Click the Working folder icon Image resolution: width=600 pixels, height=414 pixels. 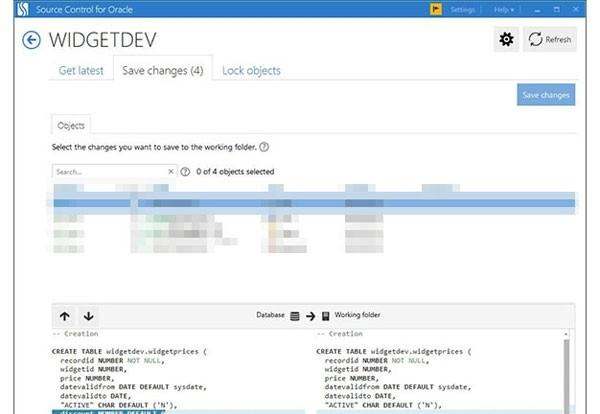pyautogui.click(x=326, y=316)
